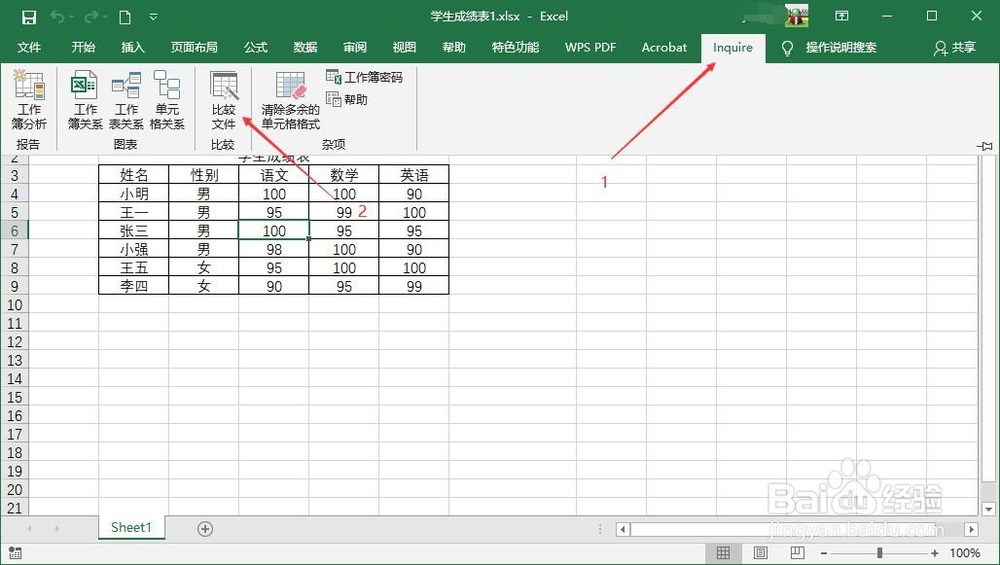This screenshot has width=1000, height=565.
Task: Select cell with name 张三
Action: (x=133, y=231)
